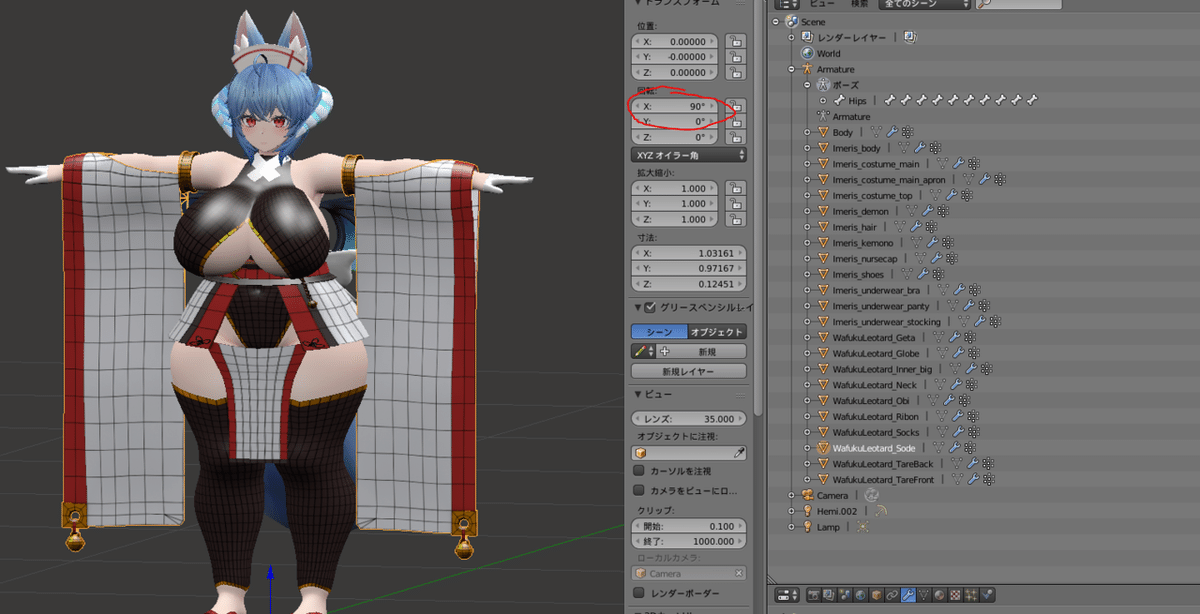
Task: Open the Material sphere properties tab
Action: pyautogui.click(x=941, y=595)
